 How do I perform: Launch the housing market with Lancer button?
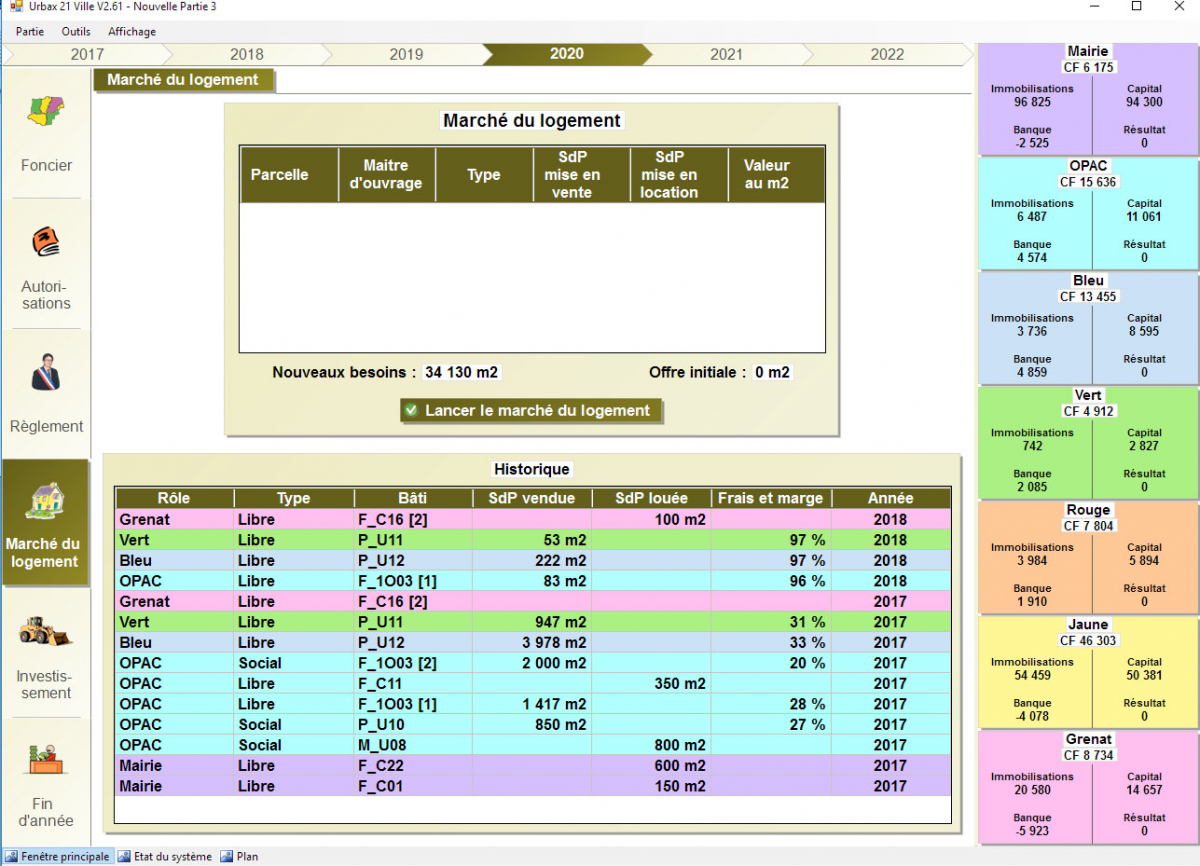point(531,411)
